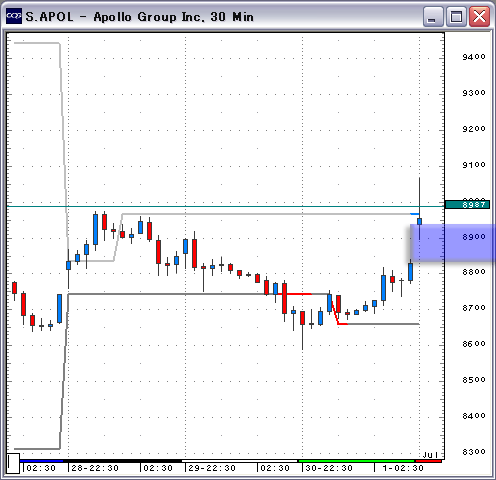Click the 8987 current price label
496x480 pixels.
[x=467, y=204]
